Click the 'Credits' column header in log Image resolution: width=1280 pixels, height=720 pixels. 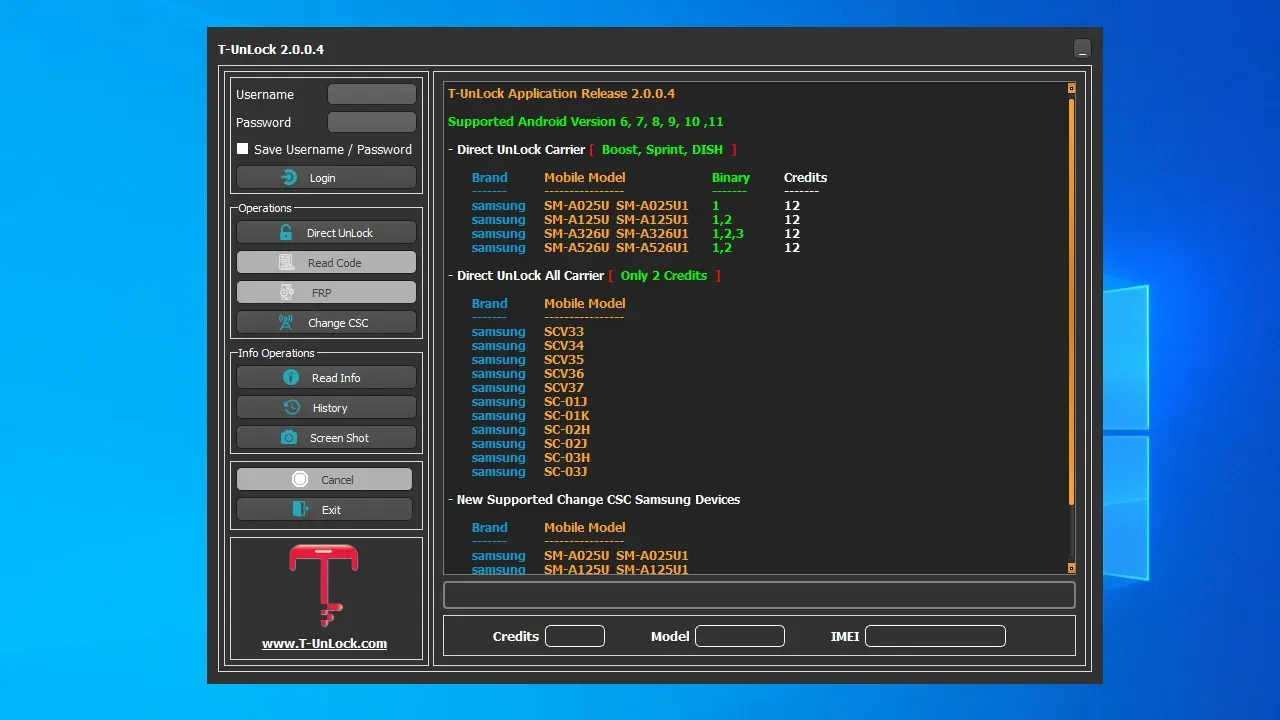[x=805, y=177]
